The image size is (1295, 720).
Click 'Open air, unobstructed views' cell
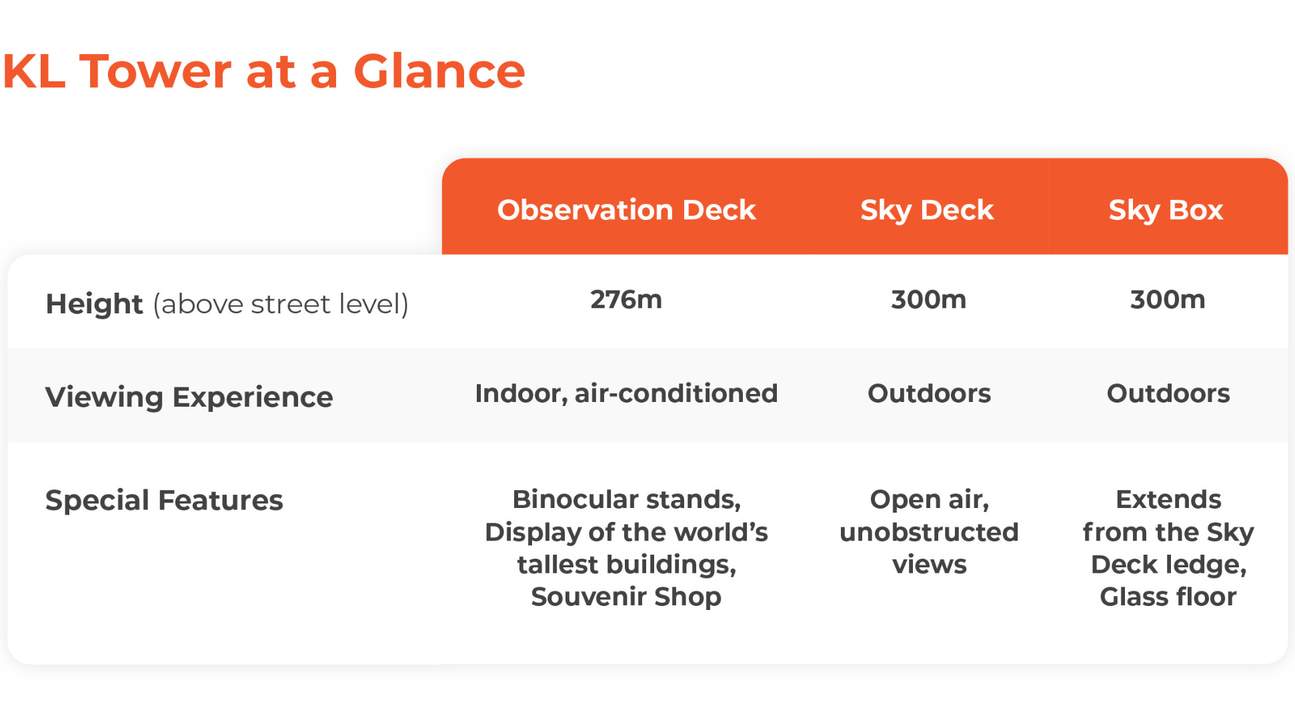coord(929,532)
